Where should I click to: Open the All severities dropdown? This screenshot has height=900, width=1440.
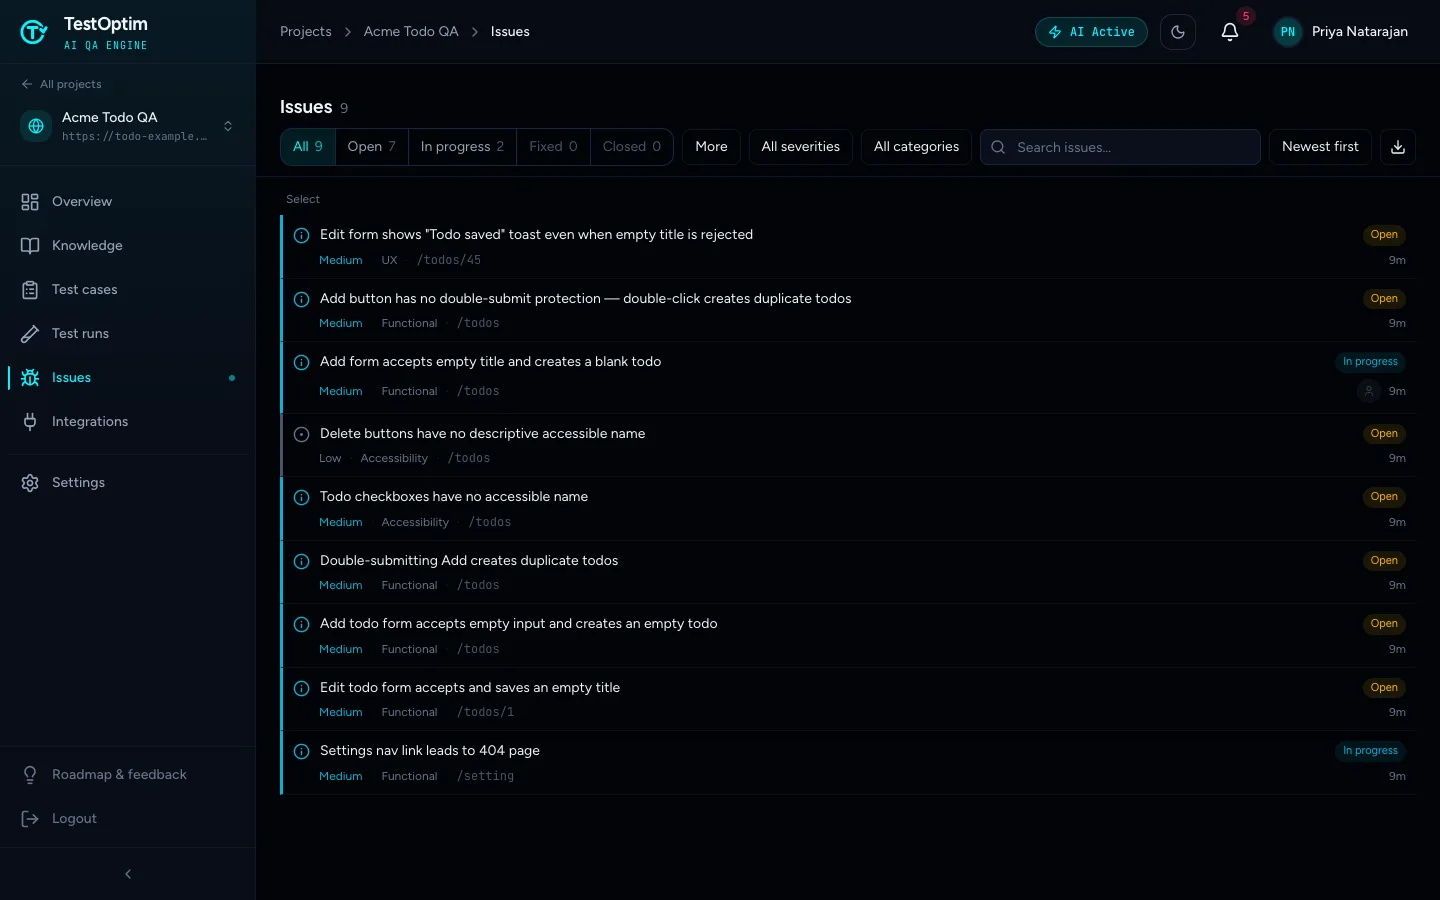click(x=801, y=146)
